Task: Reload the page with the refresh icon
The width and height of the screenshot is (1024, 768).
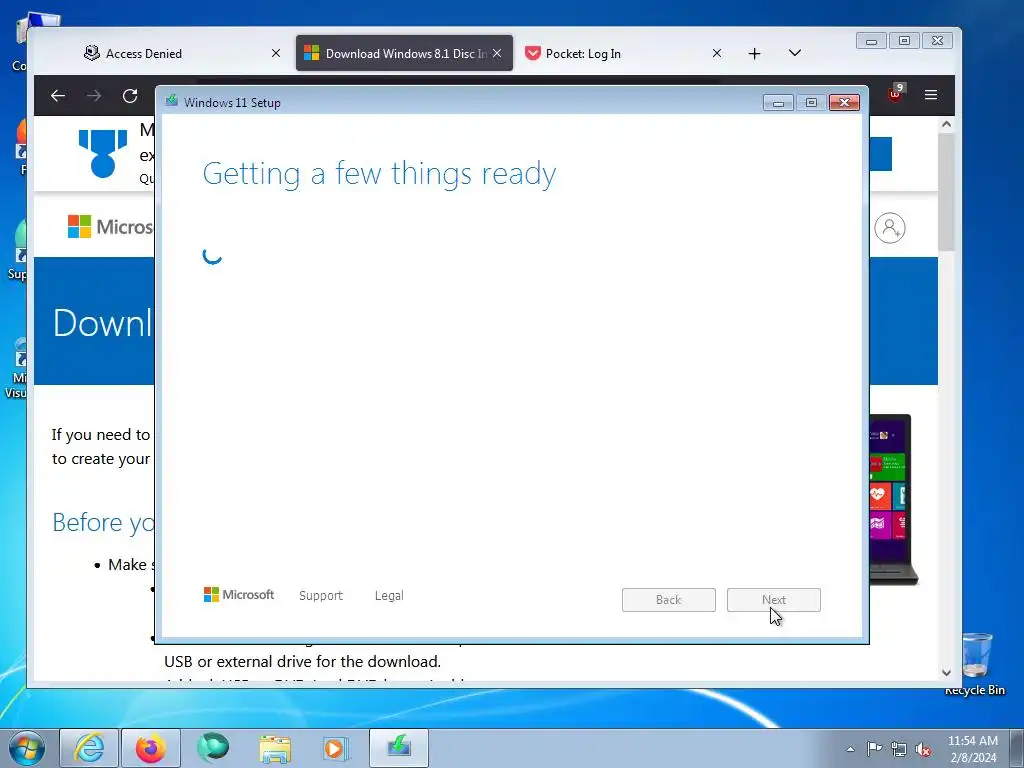Action: point(130,96)
